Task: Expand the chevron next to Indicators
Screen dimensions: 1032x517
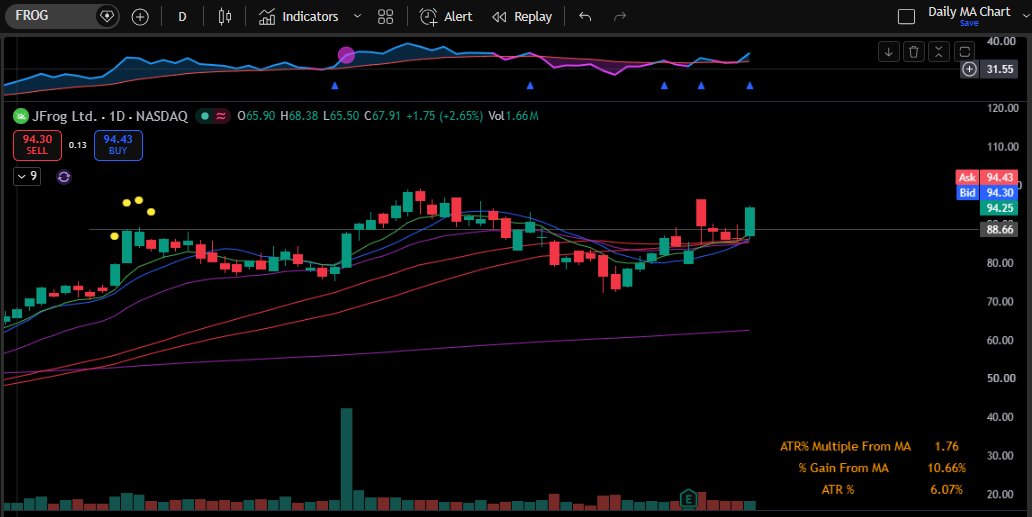Action: pos(357,16)
